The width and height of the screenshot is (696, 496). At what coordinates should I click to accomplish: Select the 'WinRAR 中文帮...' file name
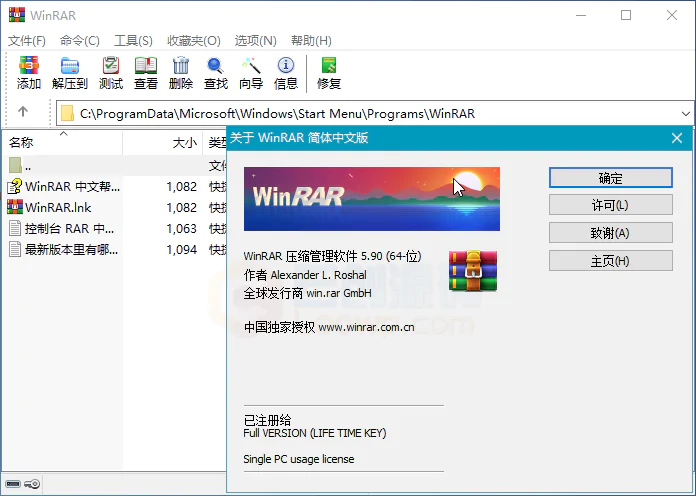tap(72, 186)
